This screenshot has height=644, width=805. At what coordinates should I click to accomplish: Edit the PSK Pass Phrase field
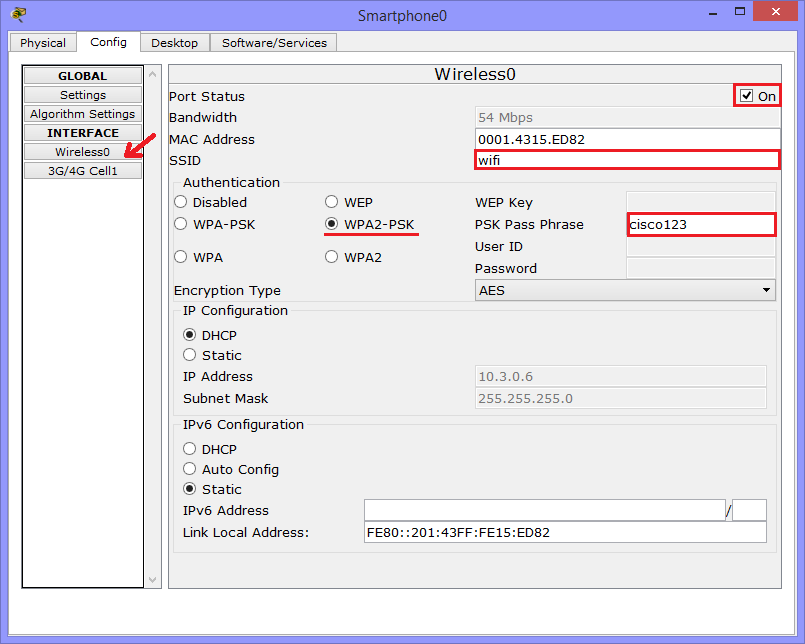point(701,224)
